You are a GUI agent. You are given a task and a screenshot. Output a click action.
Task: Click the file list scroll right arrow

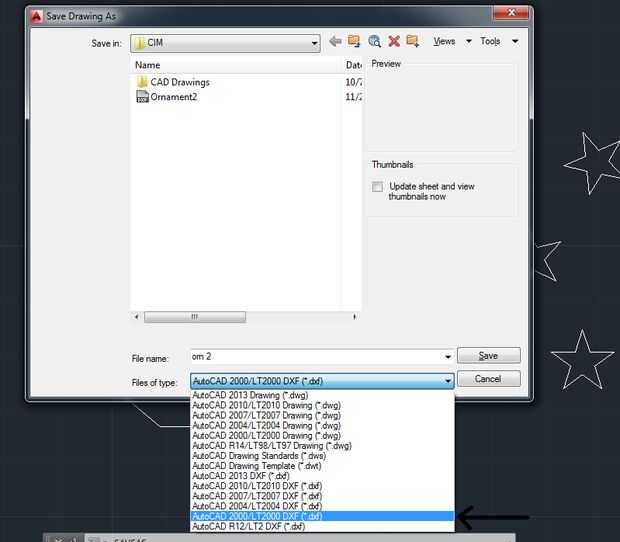[x=354, y=317]
